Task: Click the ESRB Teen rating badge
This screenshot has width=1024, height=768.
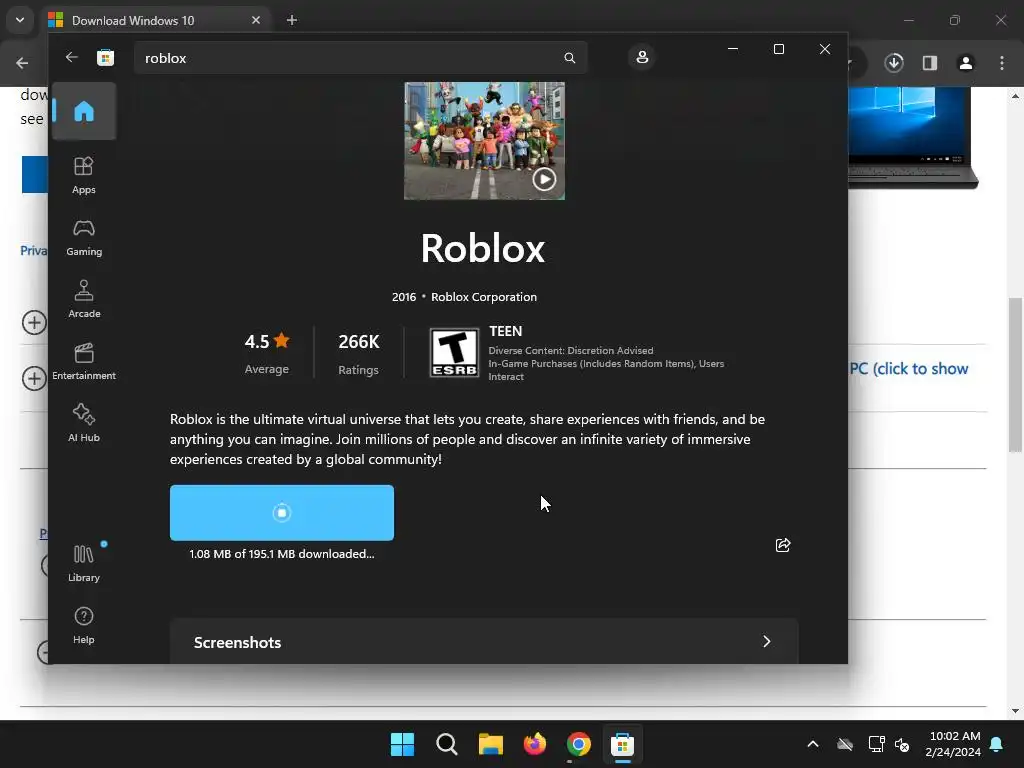Action: [454, 353]
